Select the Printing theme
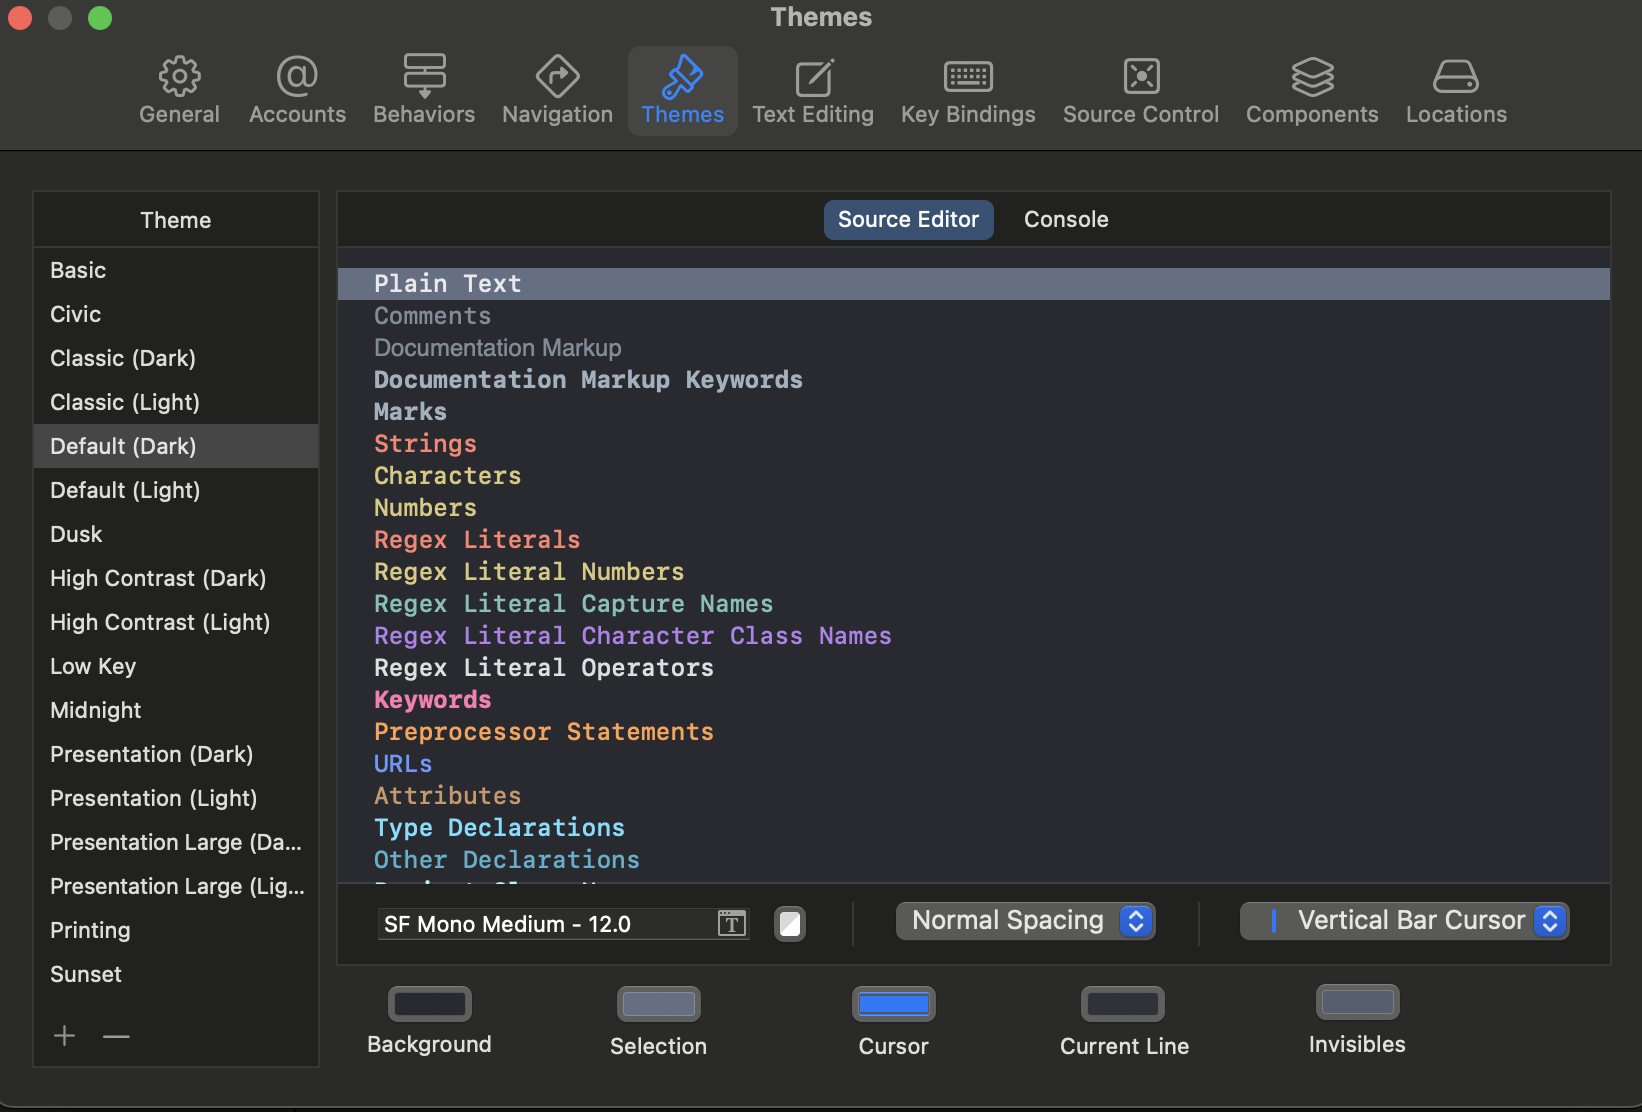Image resolution: width=1642 pixels, height=1112 pixels. click(176, 930)
